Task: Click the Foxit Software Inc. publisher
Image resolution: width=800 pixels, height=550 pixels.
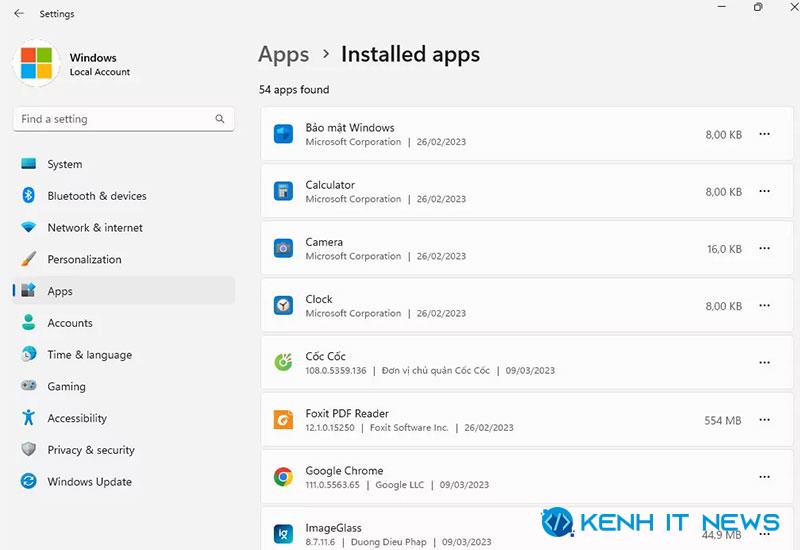Action: tap(409, 428)
